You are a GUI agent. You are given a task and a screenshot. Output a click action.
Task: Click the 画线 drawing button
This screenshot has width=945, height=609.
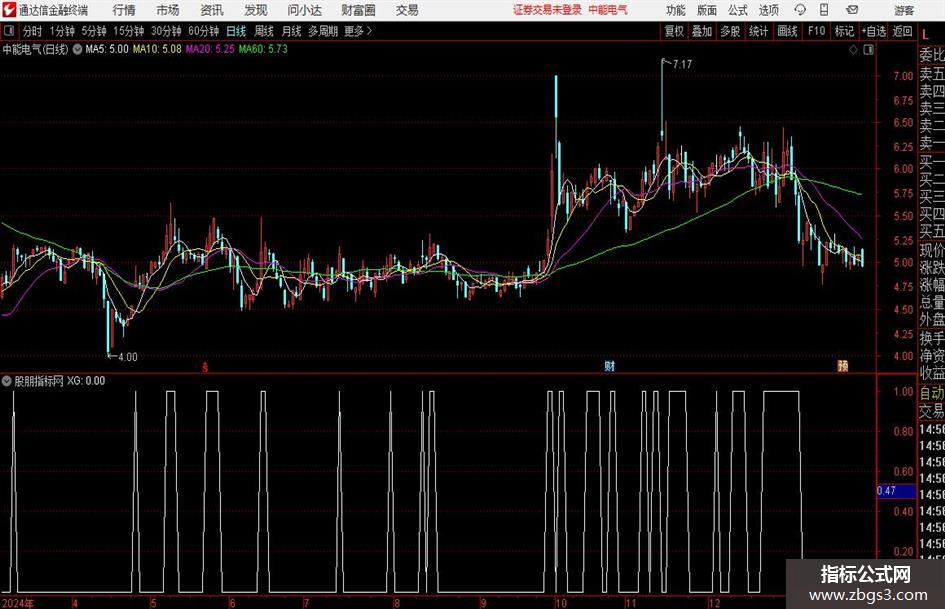[x=788, y=31]
